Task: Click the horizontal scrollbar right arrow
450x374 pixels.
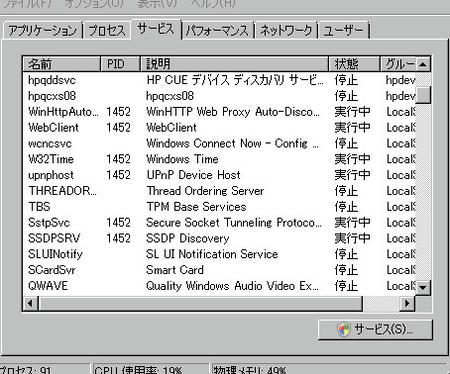Action: (407, 303)
